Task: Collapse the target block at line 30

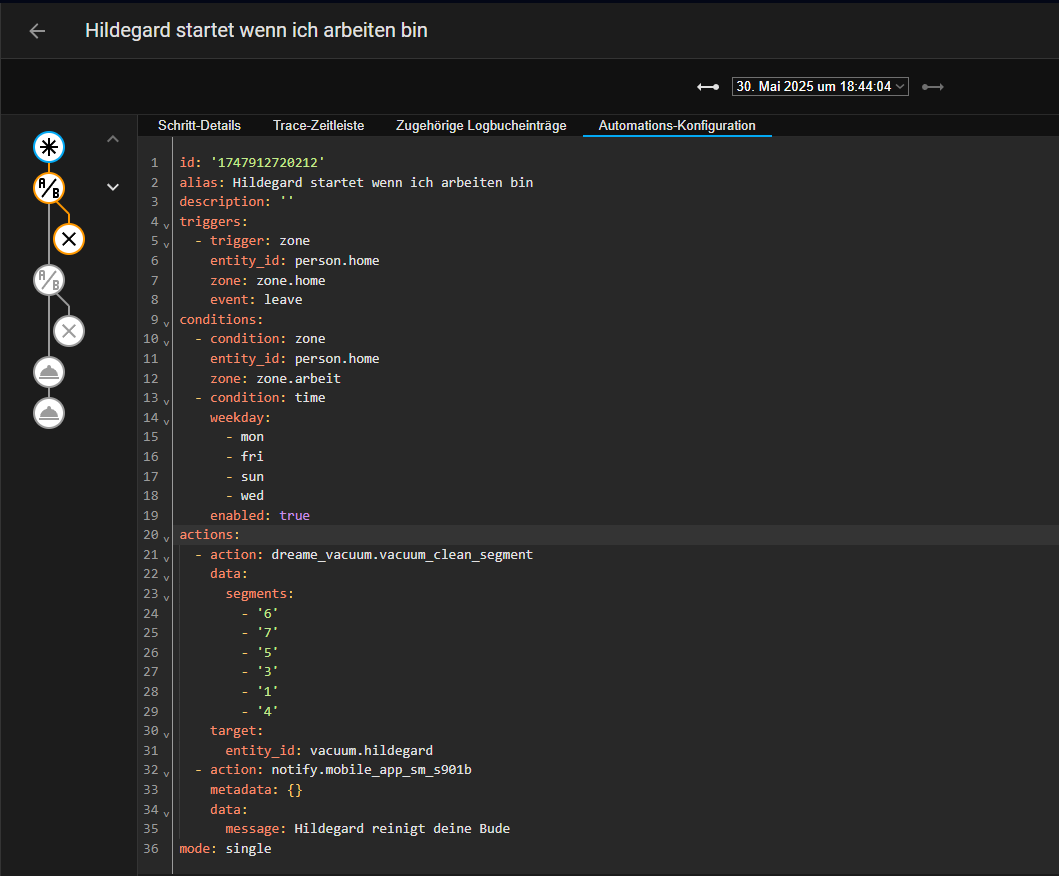Action: pos(166,735)
